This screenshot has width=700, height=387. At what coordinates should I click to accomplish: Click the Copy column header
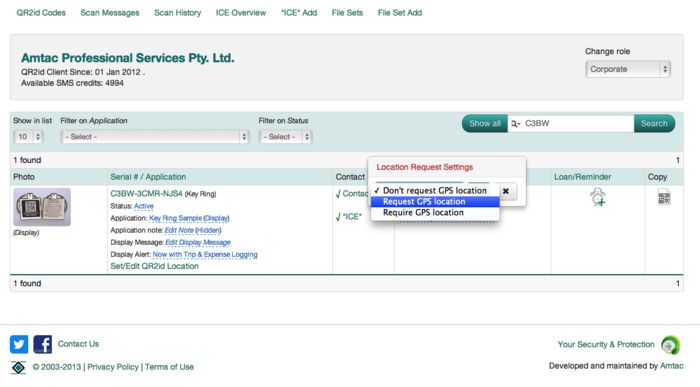[657, 177]
